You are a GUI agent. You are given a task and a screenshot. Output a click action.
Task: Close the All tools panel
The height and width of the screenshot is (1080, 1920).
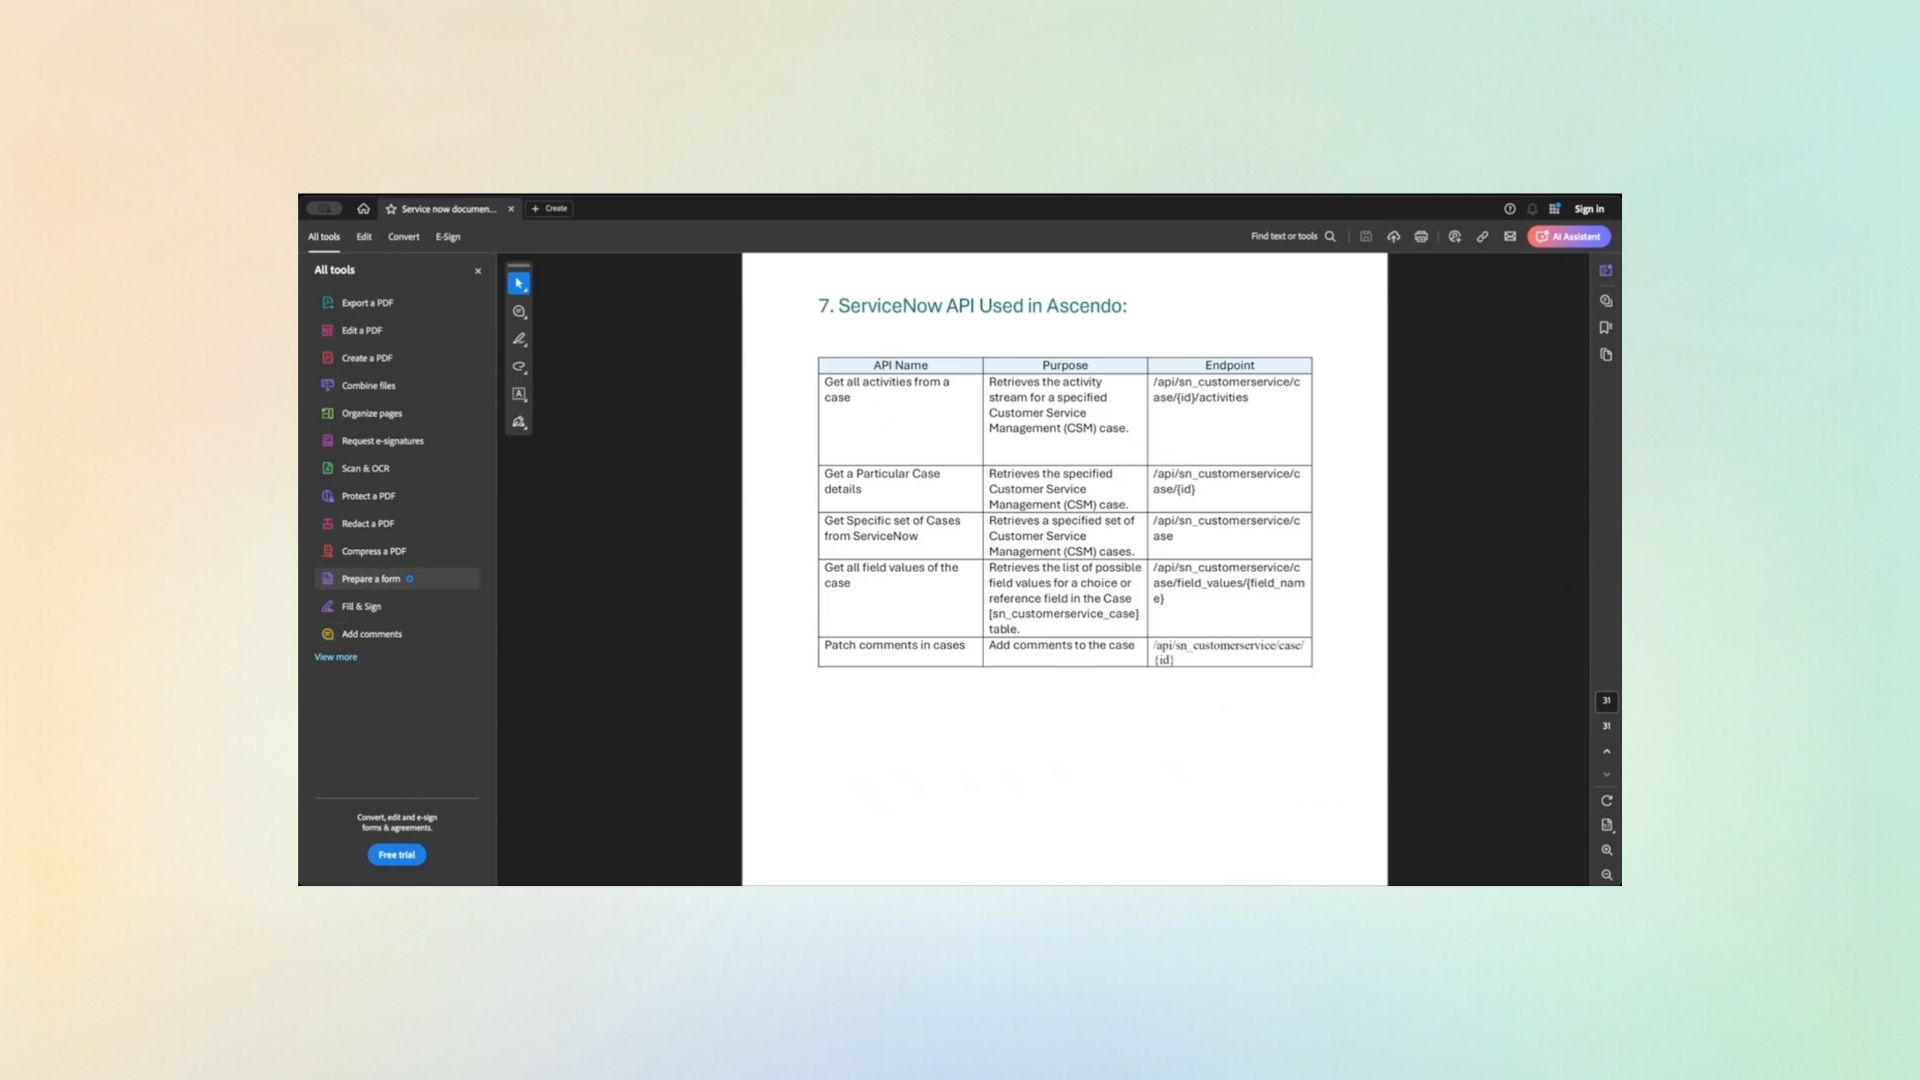coord(478,271)
